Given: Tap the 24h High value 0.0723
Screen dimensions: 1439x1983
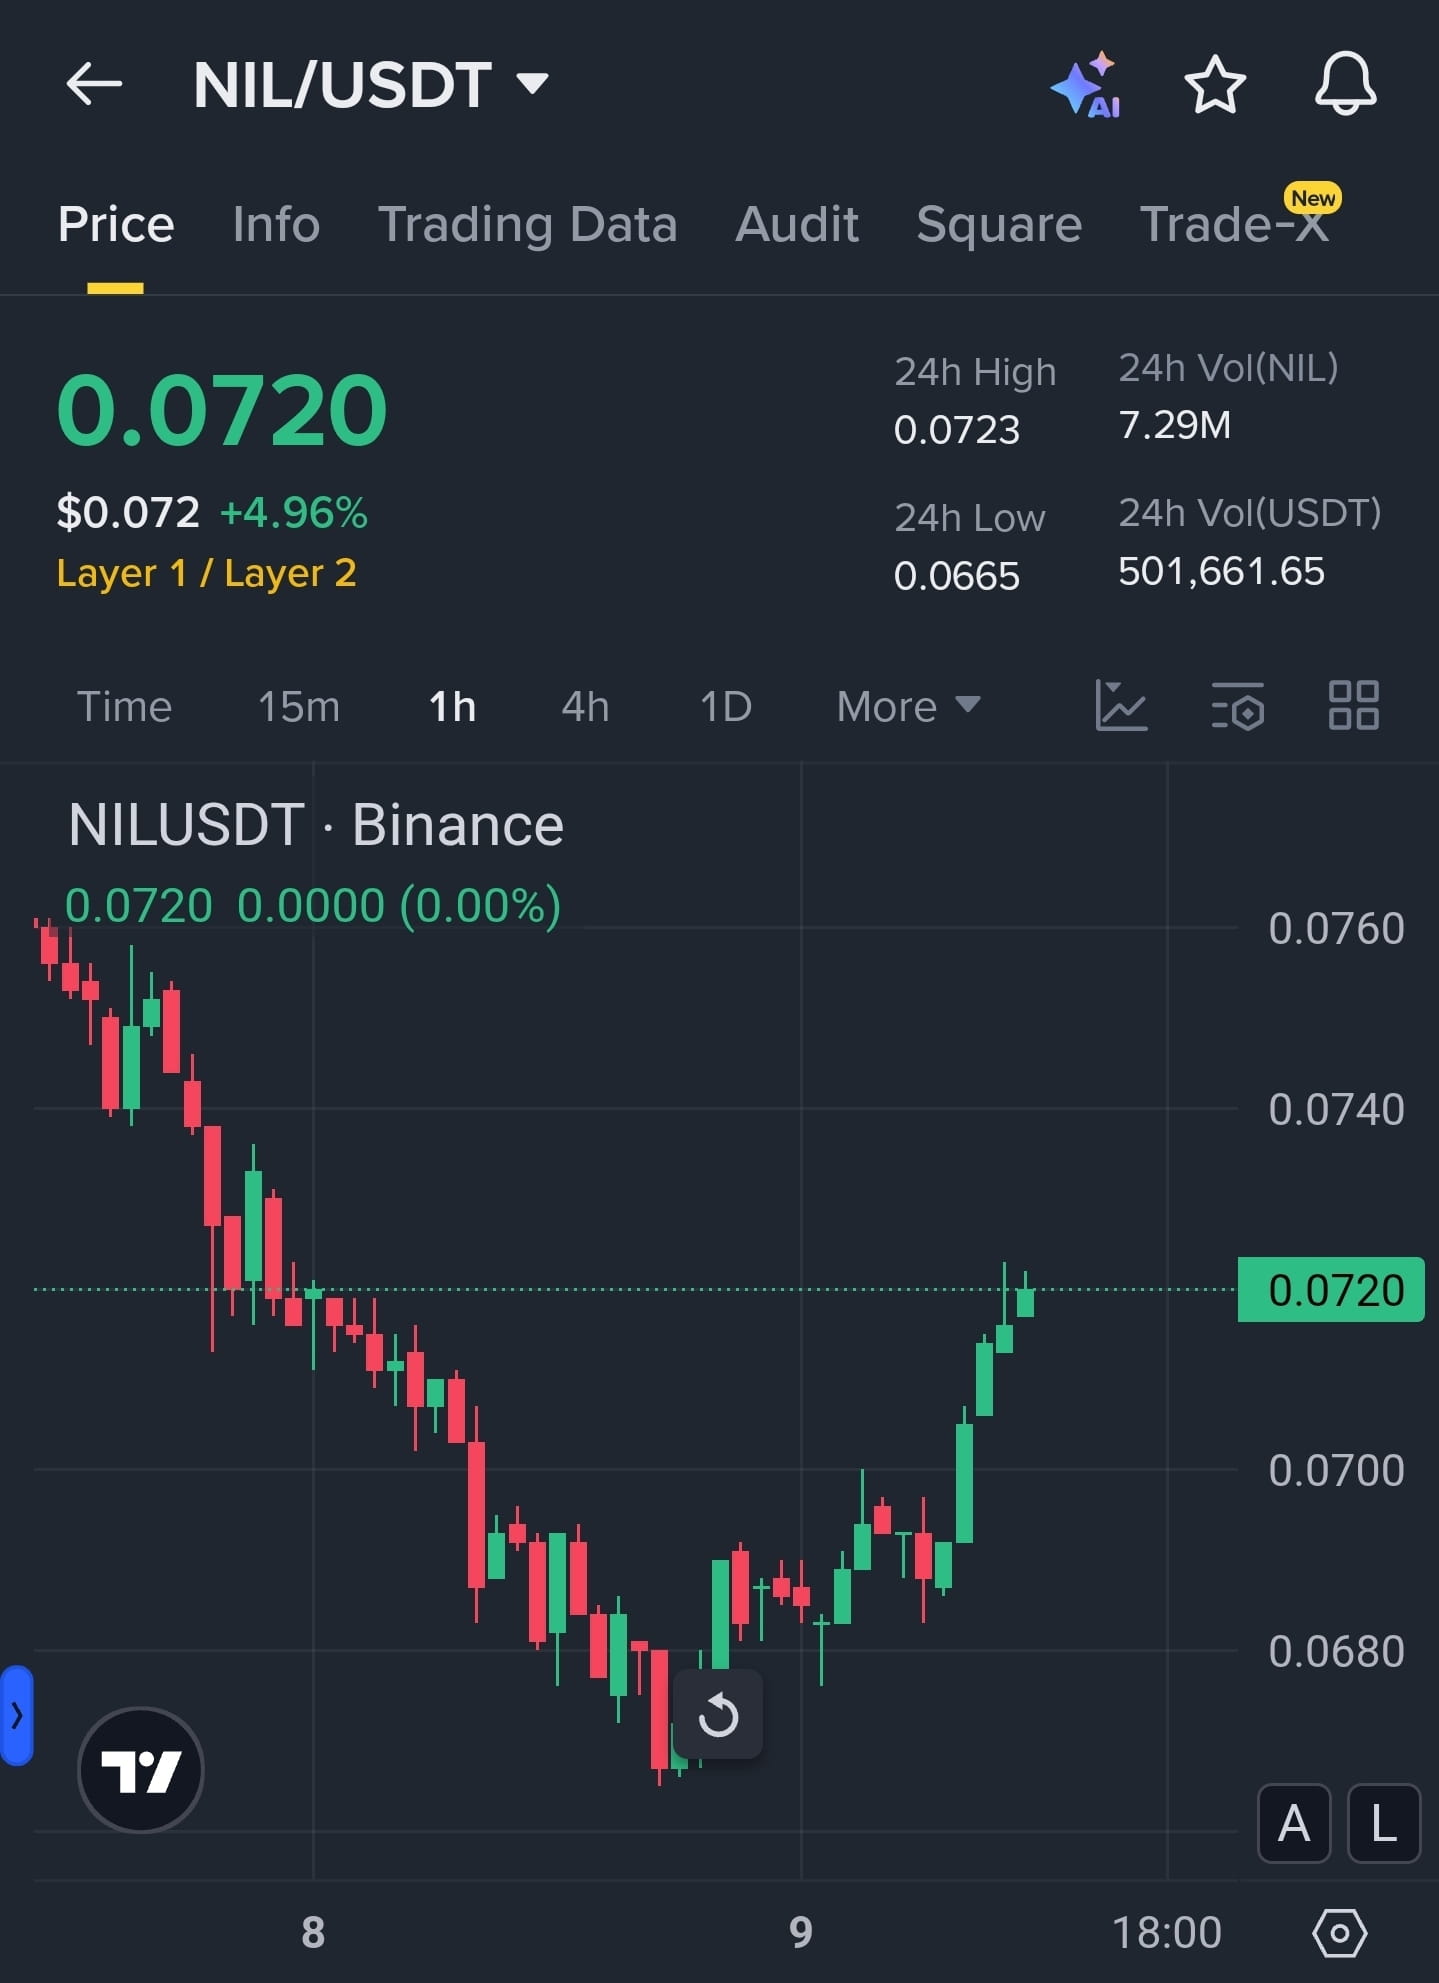Looking at the screenshot, I should coord(957,430).
